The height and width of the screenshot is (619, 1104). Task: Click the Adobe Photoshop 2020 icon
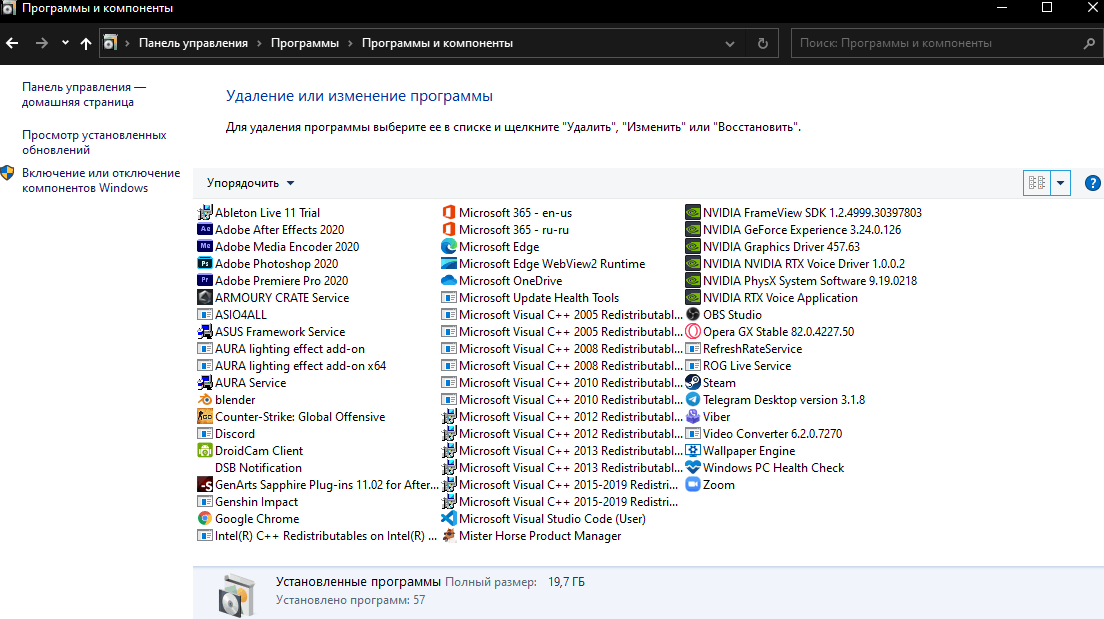204,263
